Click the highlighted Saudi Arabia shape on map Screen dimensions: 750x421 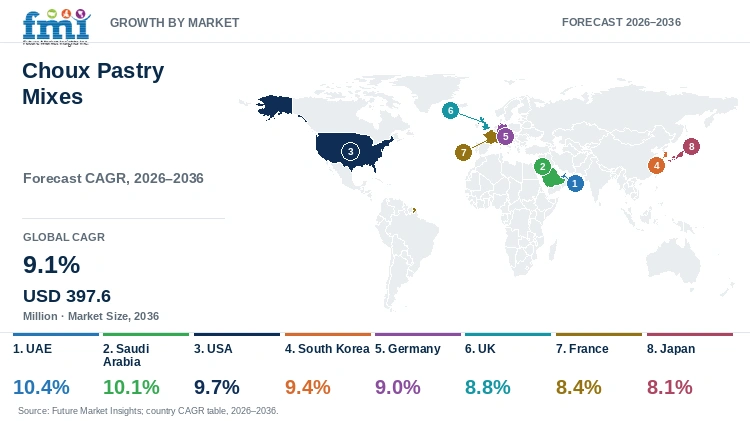coord(552,179)
